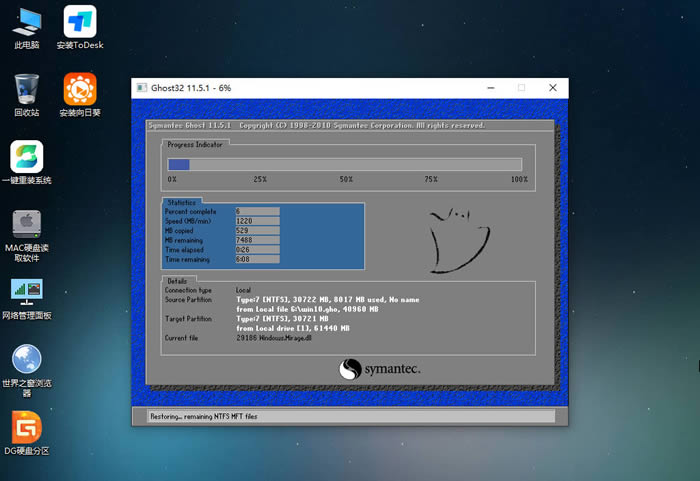This screenshot has height=481, width=700.
Task: Click the Speed (MB/min) value field
Action: [256, 221]
